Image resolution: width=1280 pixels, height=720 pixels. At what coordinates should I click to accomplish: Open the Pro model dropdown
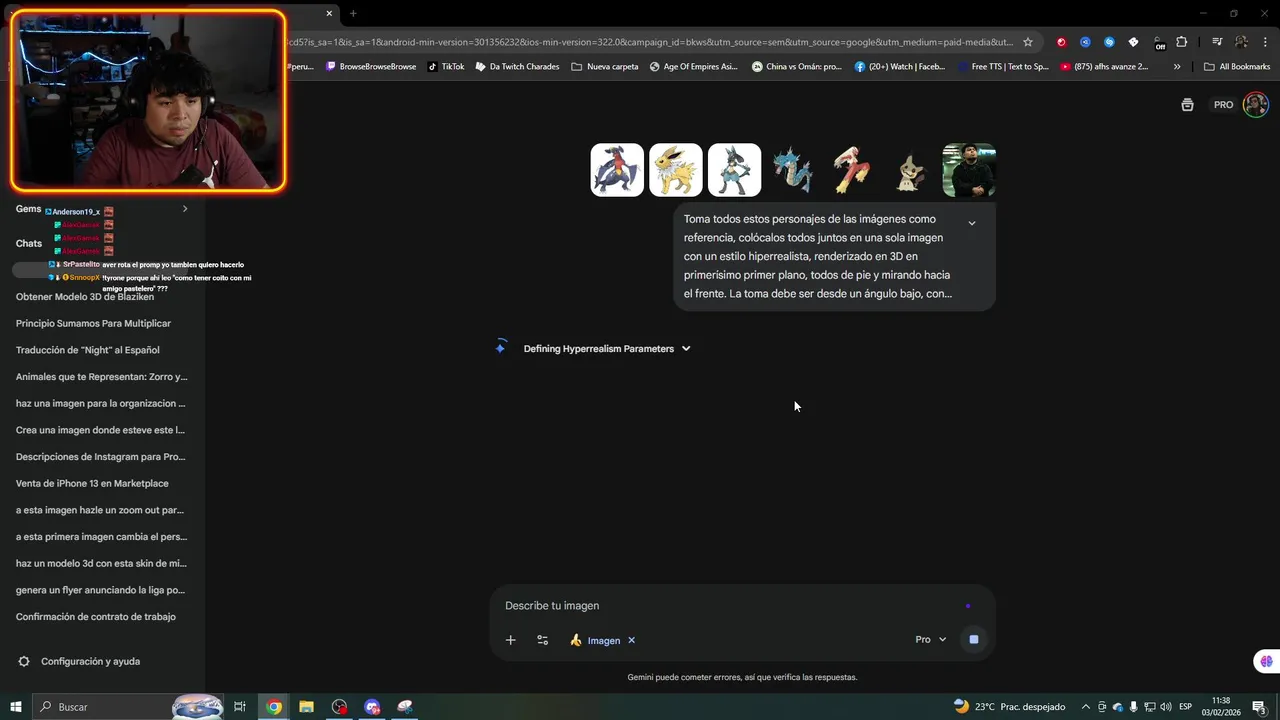(930, 640)
